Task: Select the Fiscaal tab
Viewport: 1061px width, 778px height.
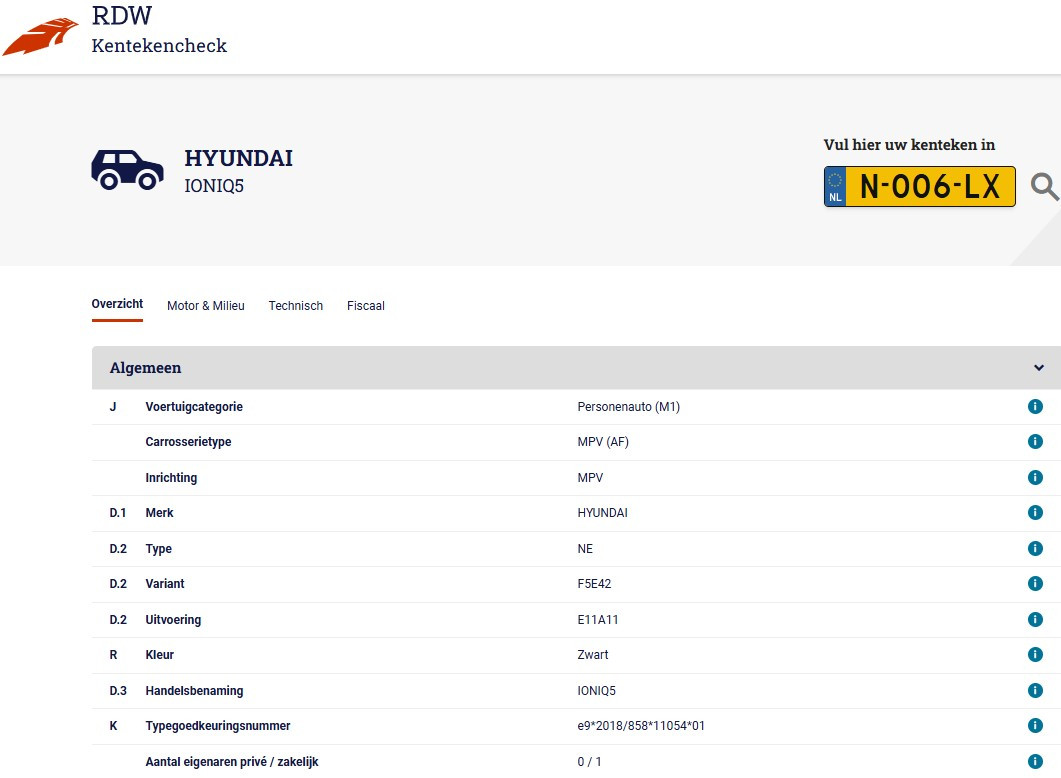Action: (x=365, y=306)
